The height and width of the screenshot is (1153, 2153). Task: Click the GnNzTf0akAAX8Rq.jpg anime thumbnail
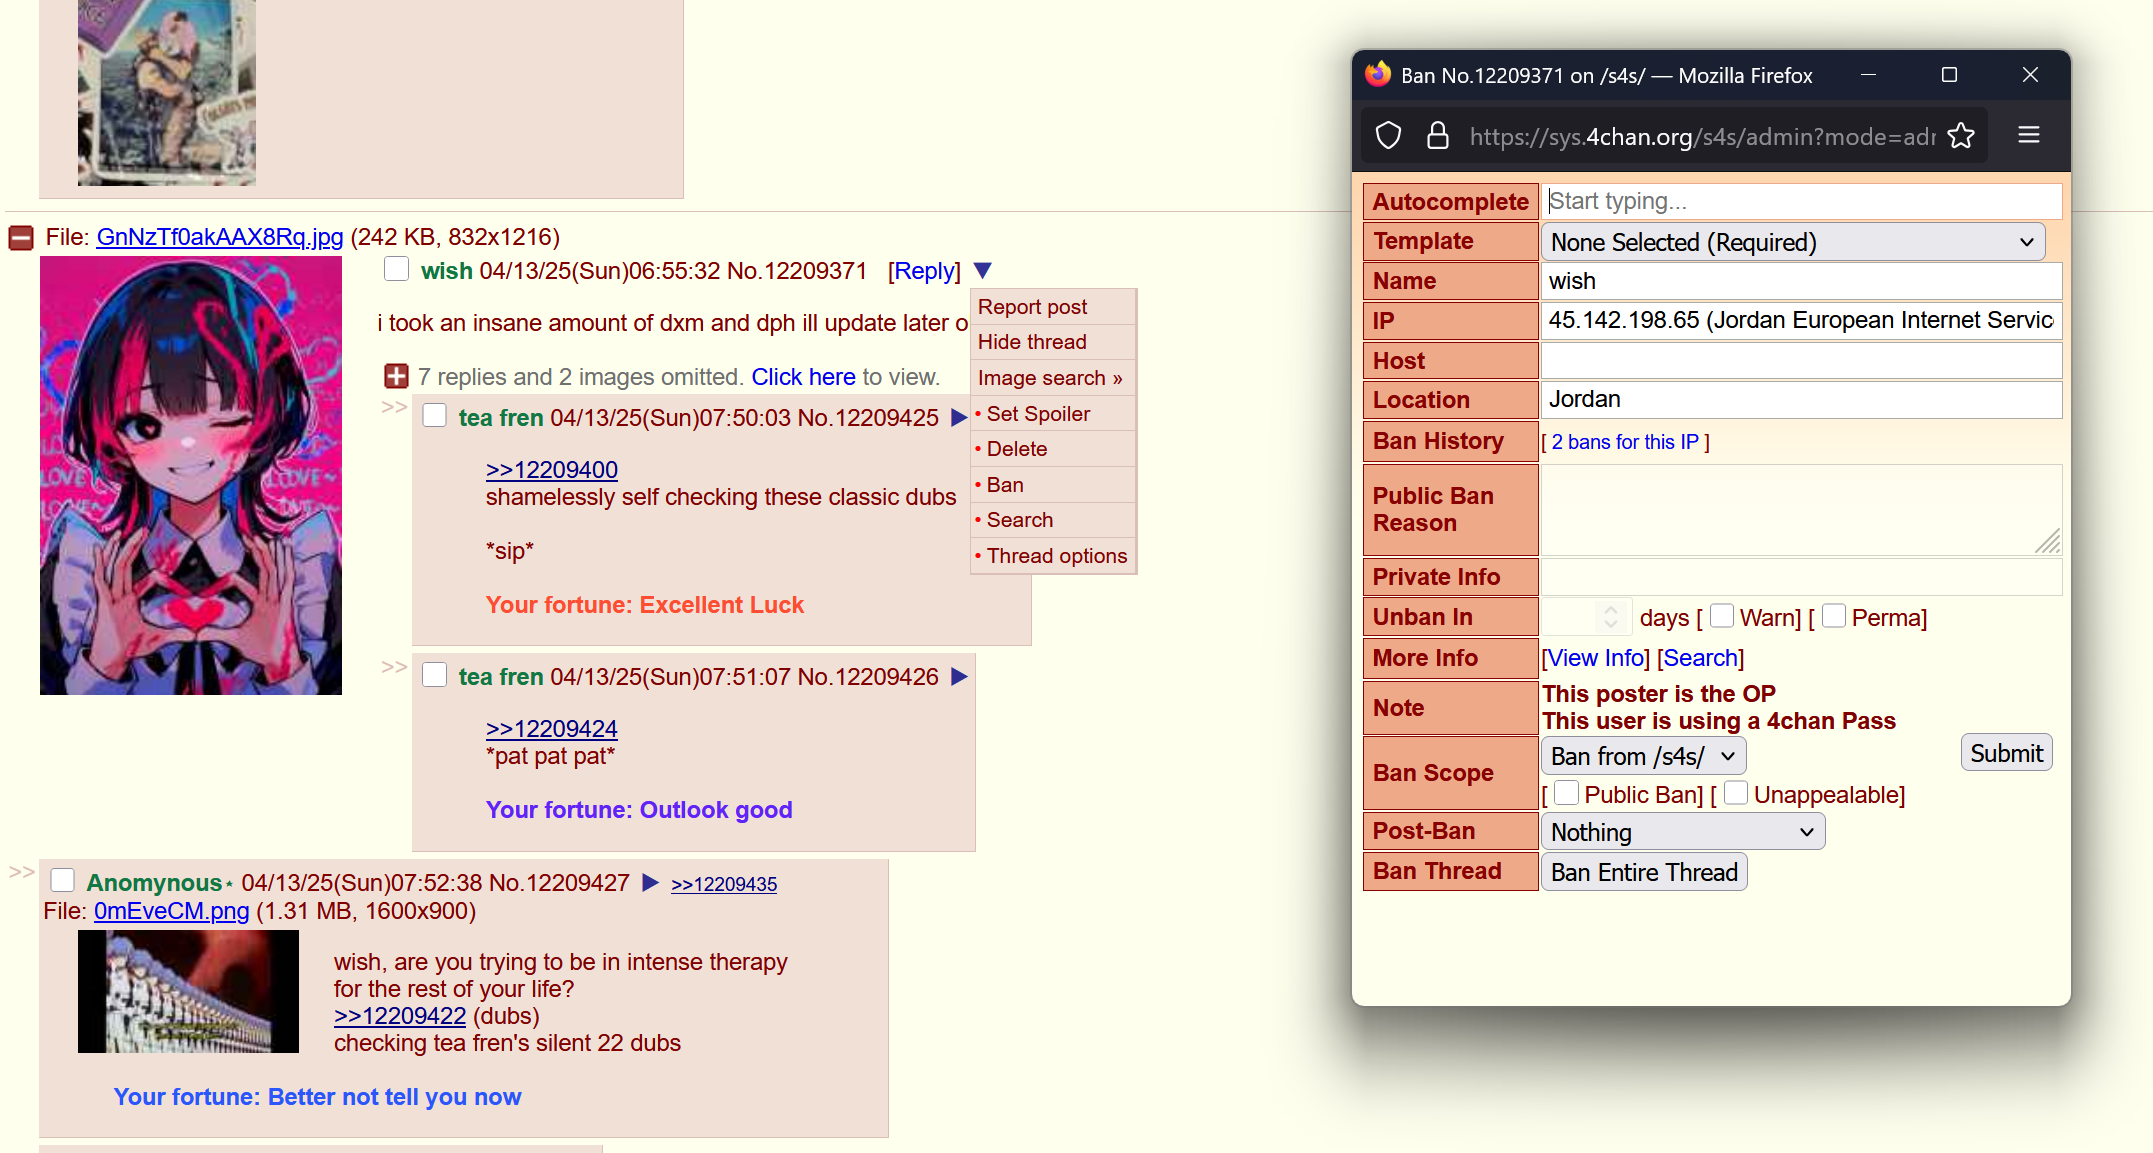coord(191,476)
